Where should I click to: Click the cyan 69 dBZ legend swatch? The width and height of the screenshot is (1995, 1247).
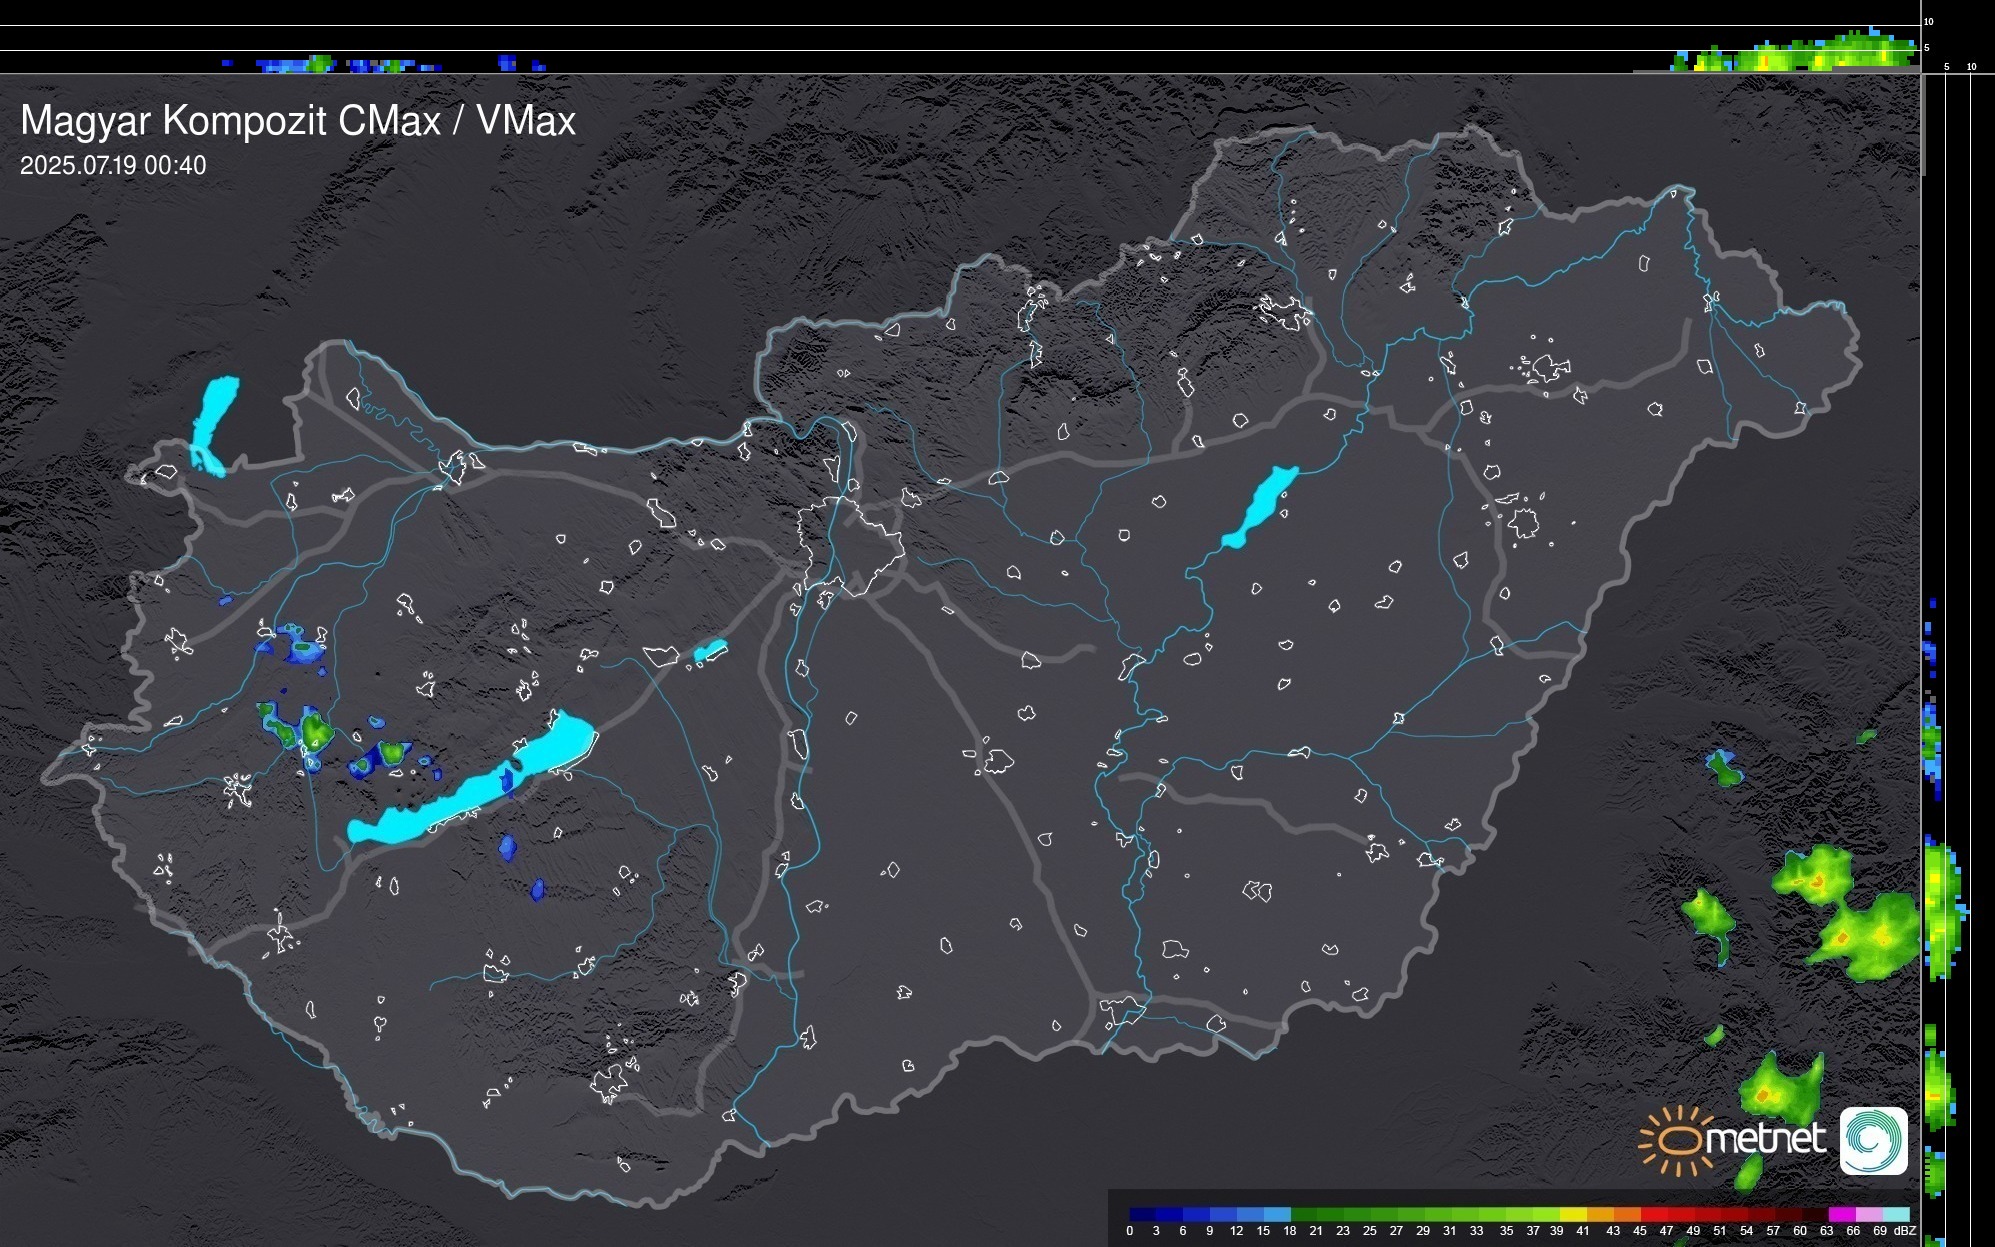click(1895, 1214)
